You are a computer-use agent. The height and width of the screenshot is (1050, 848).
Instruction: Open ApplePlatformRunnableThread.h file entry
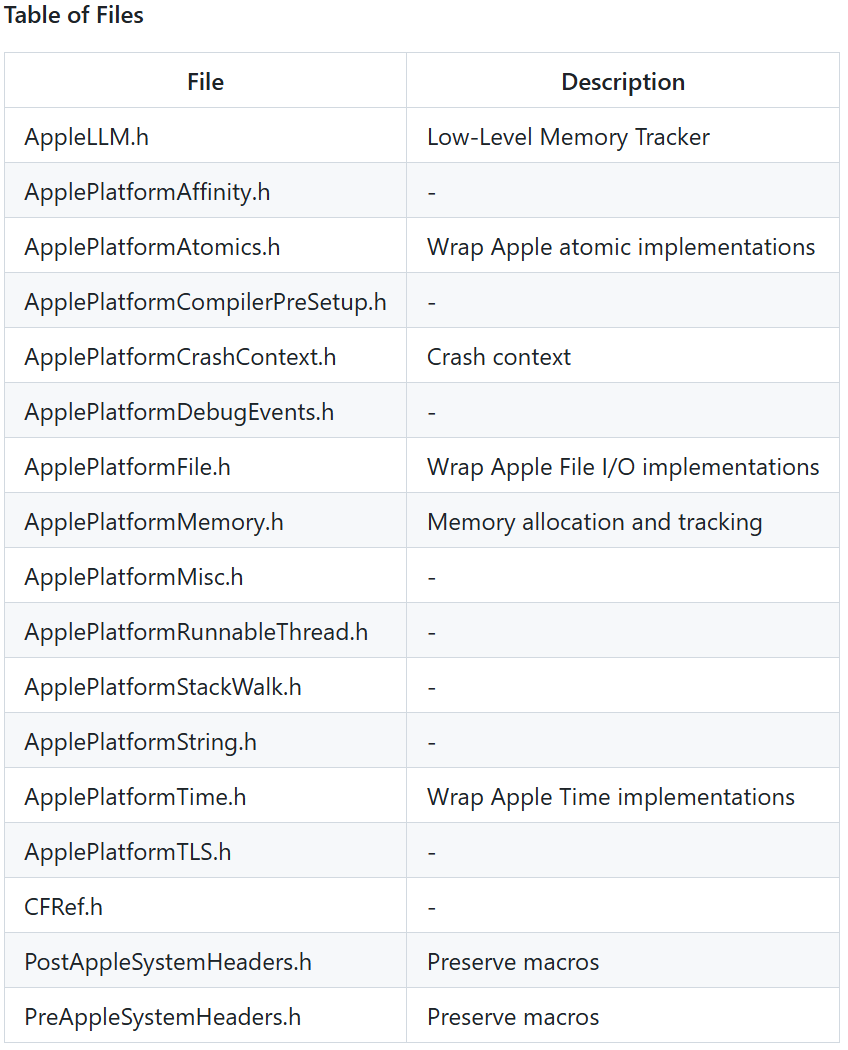click(x=196, y=632)
